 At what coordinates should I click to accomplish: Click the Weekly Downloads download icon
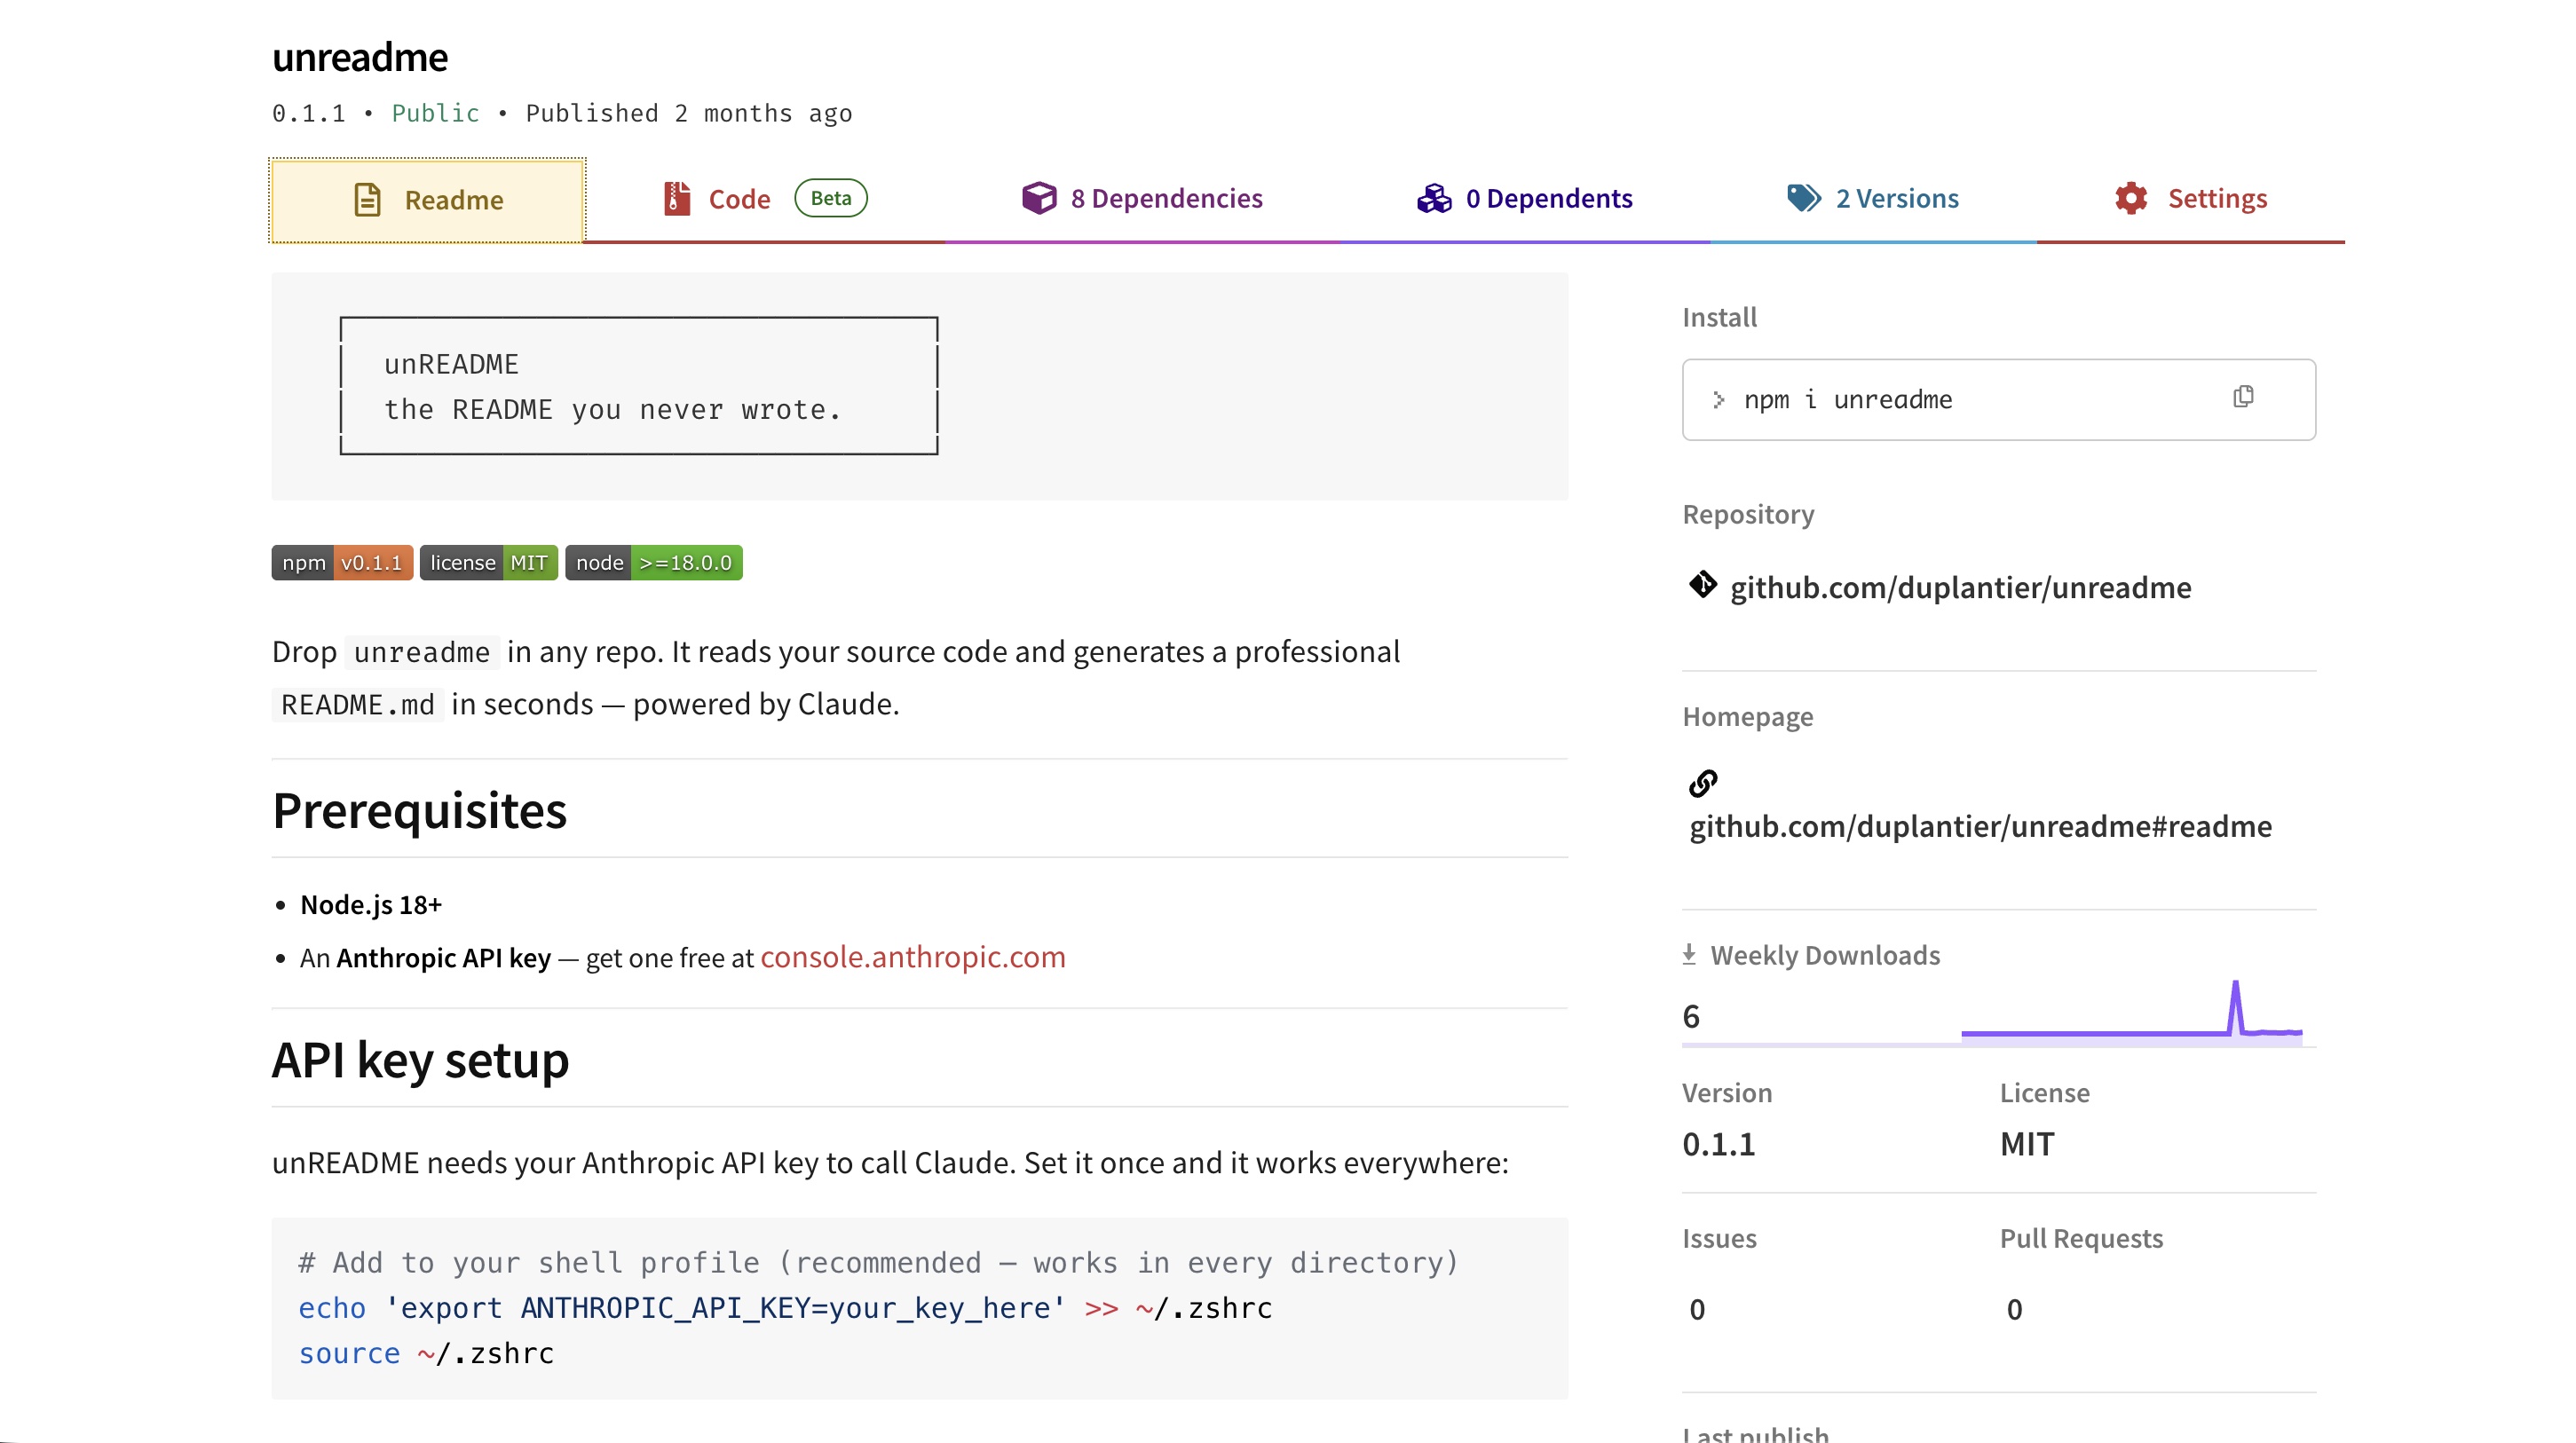(1689, 955)
